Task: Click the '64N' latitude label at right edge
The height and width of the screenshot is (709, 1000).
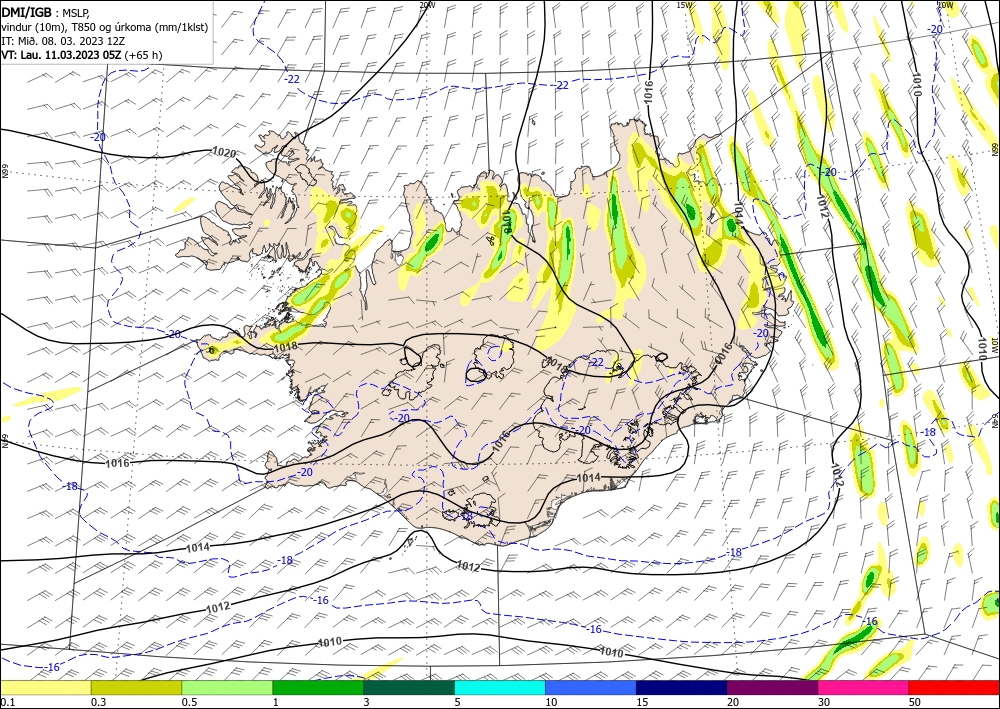Action: pyautogui.click(x=995, y=420)
